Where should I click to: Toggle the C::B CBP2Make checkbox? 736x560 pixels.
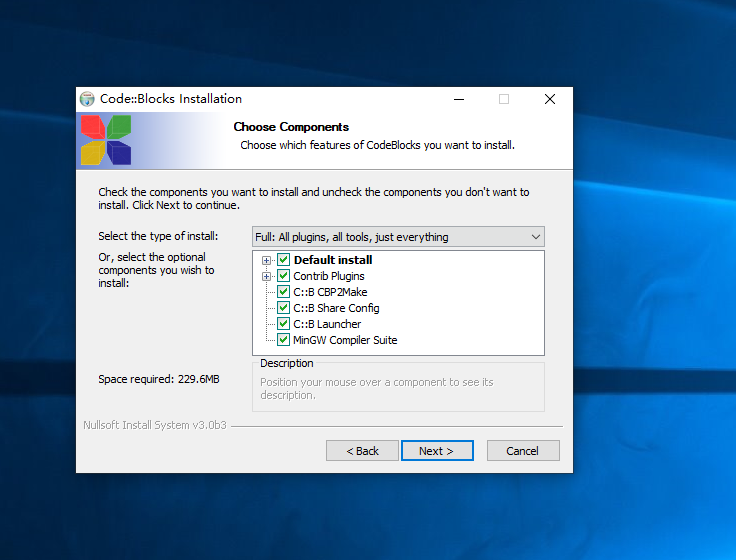pyautogui.click(x=283, y=292)
